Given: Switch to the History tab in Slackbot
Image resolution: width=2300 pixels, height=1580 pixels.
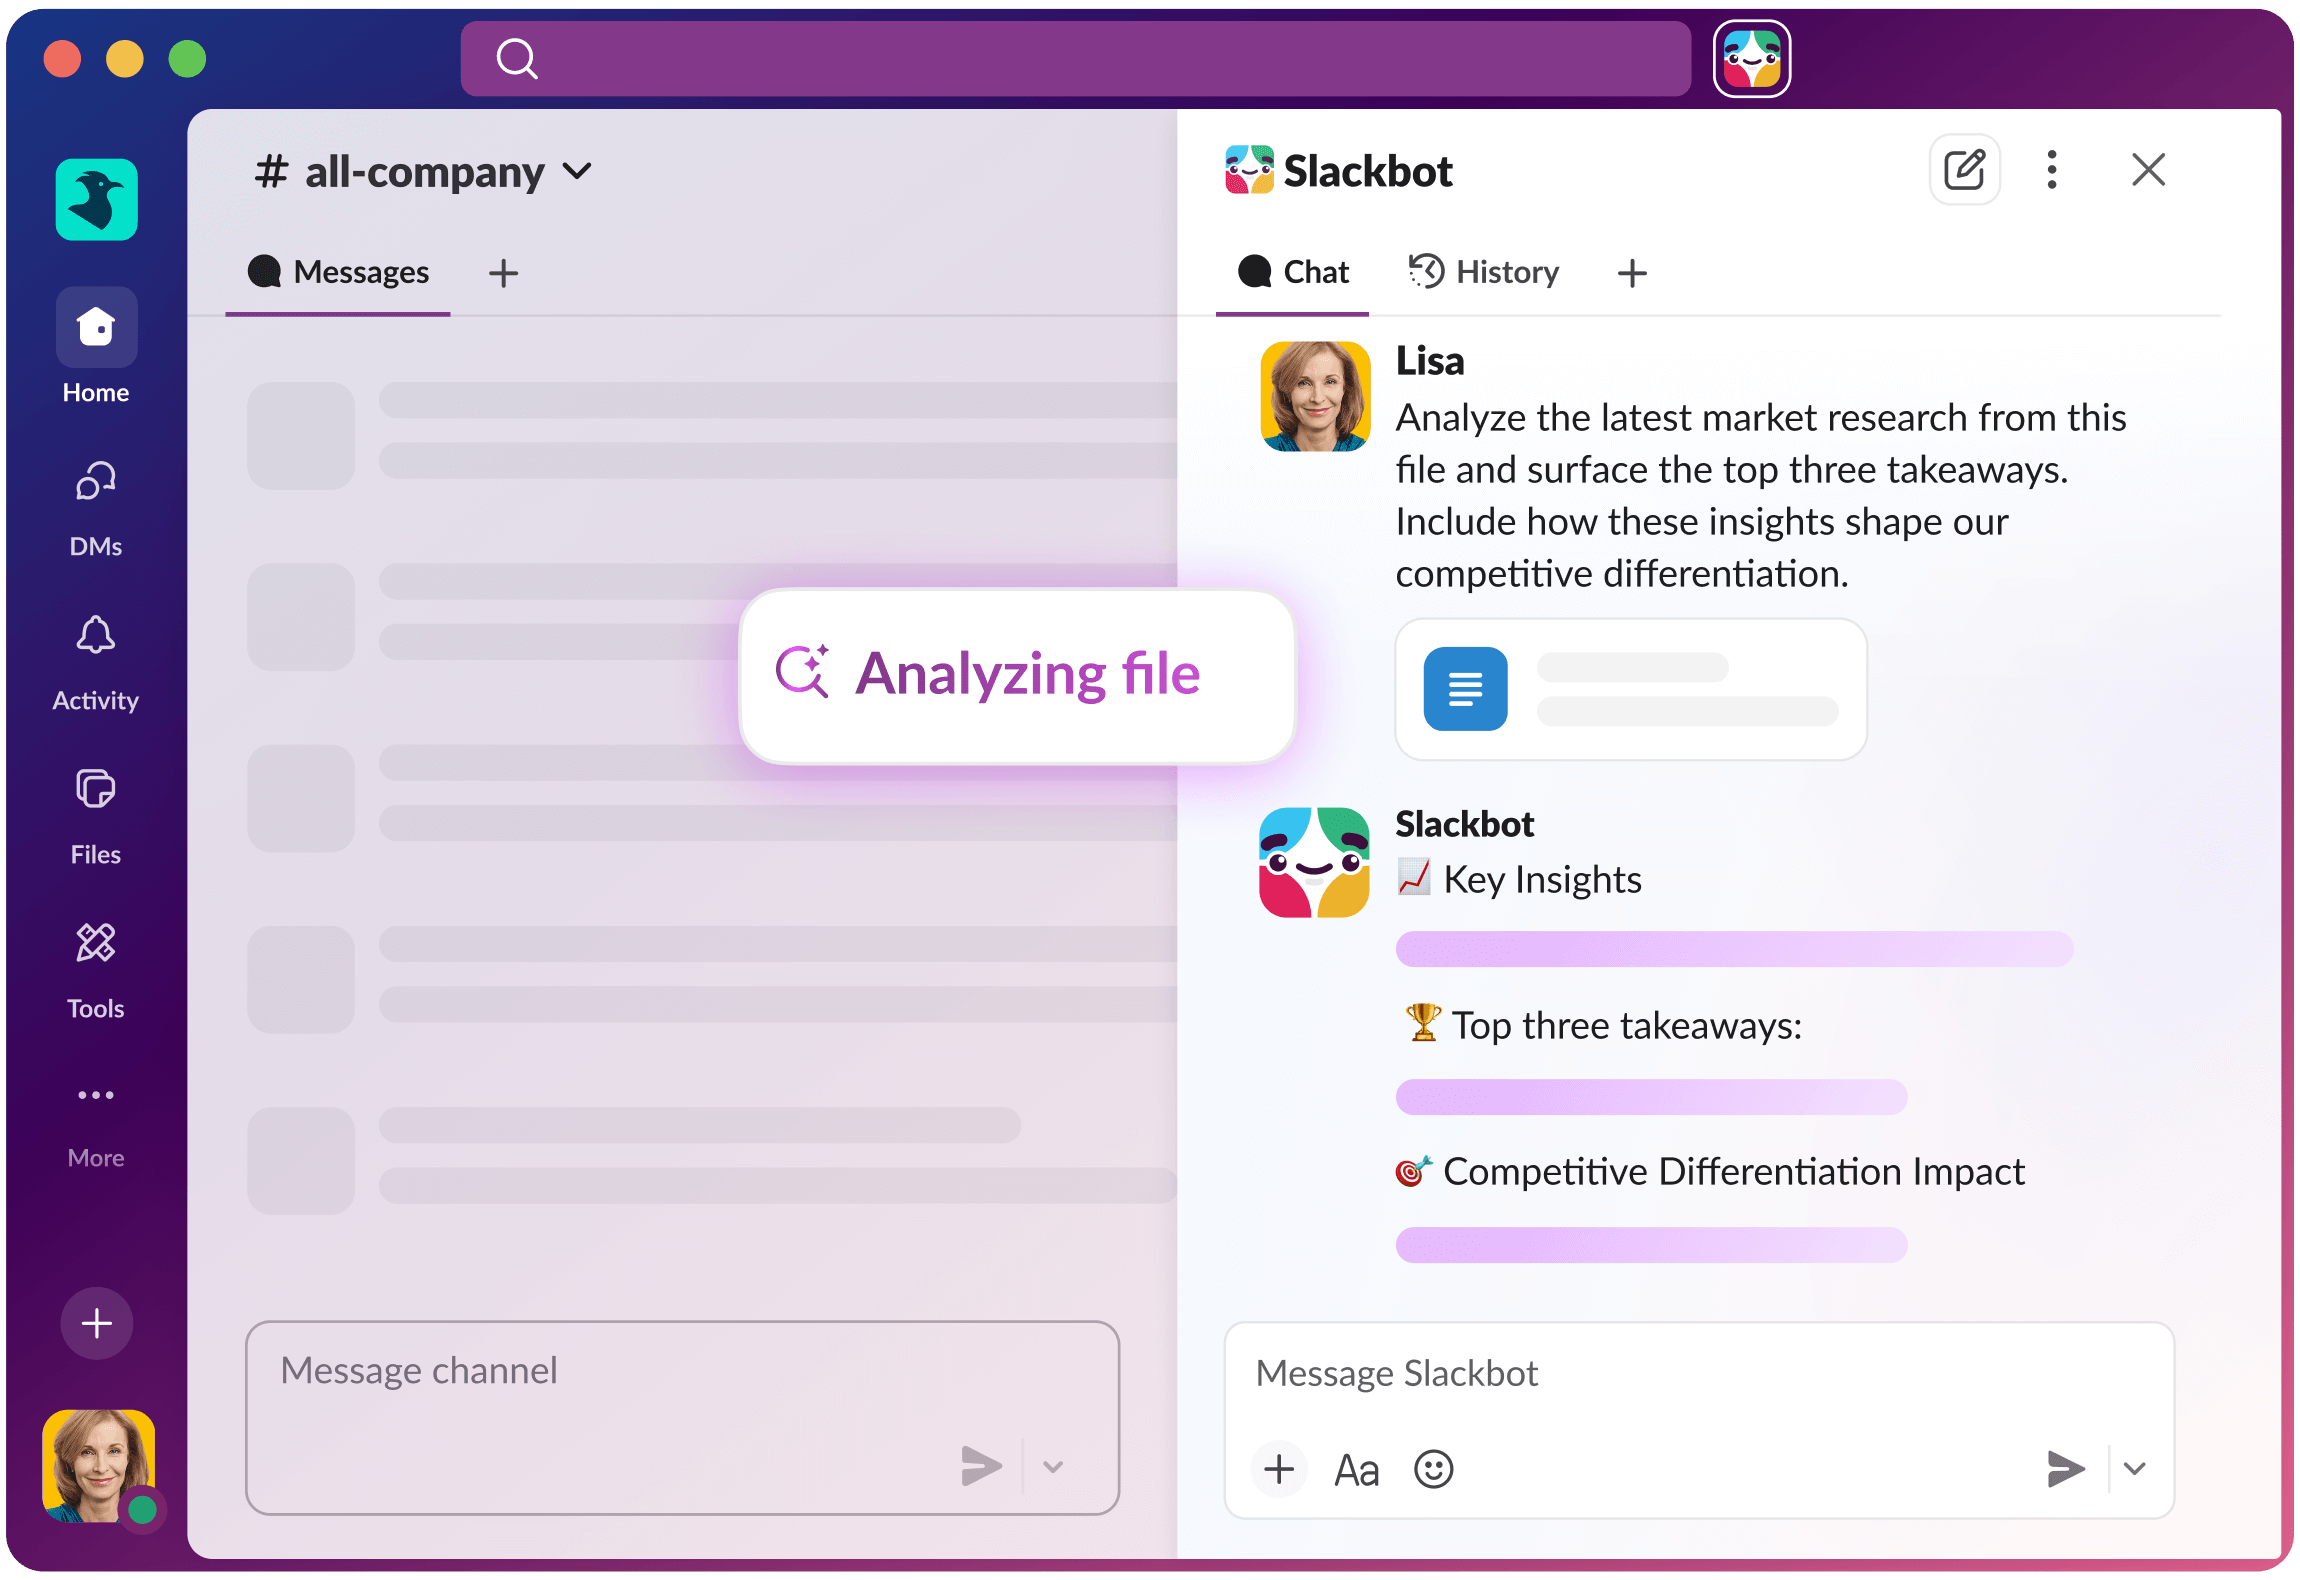Looking at the screenshot, I should pos(1482,272).
